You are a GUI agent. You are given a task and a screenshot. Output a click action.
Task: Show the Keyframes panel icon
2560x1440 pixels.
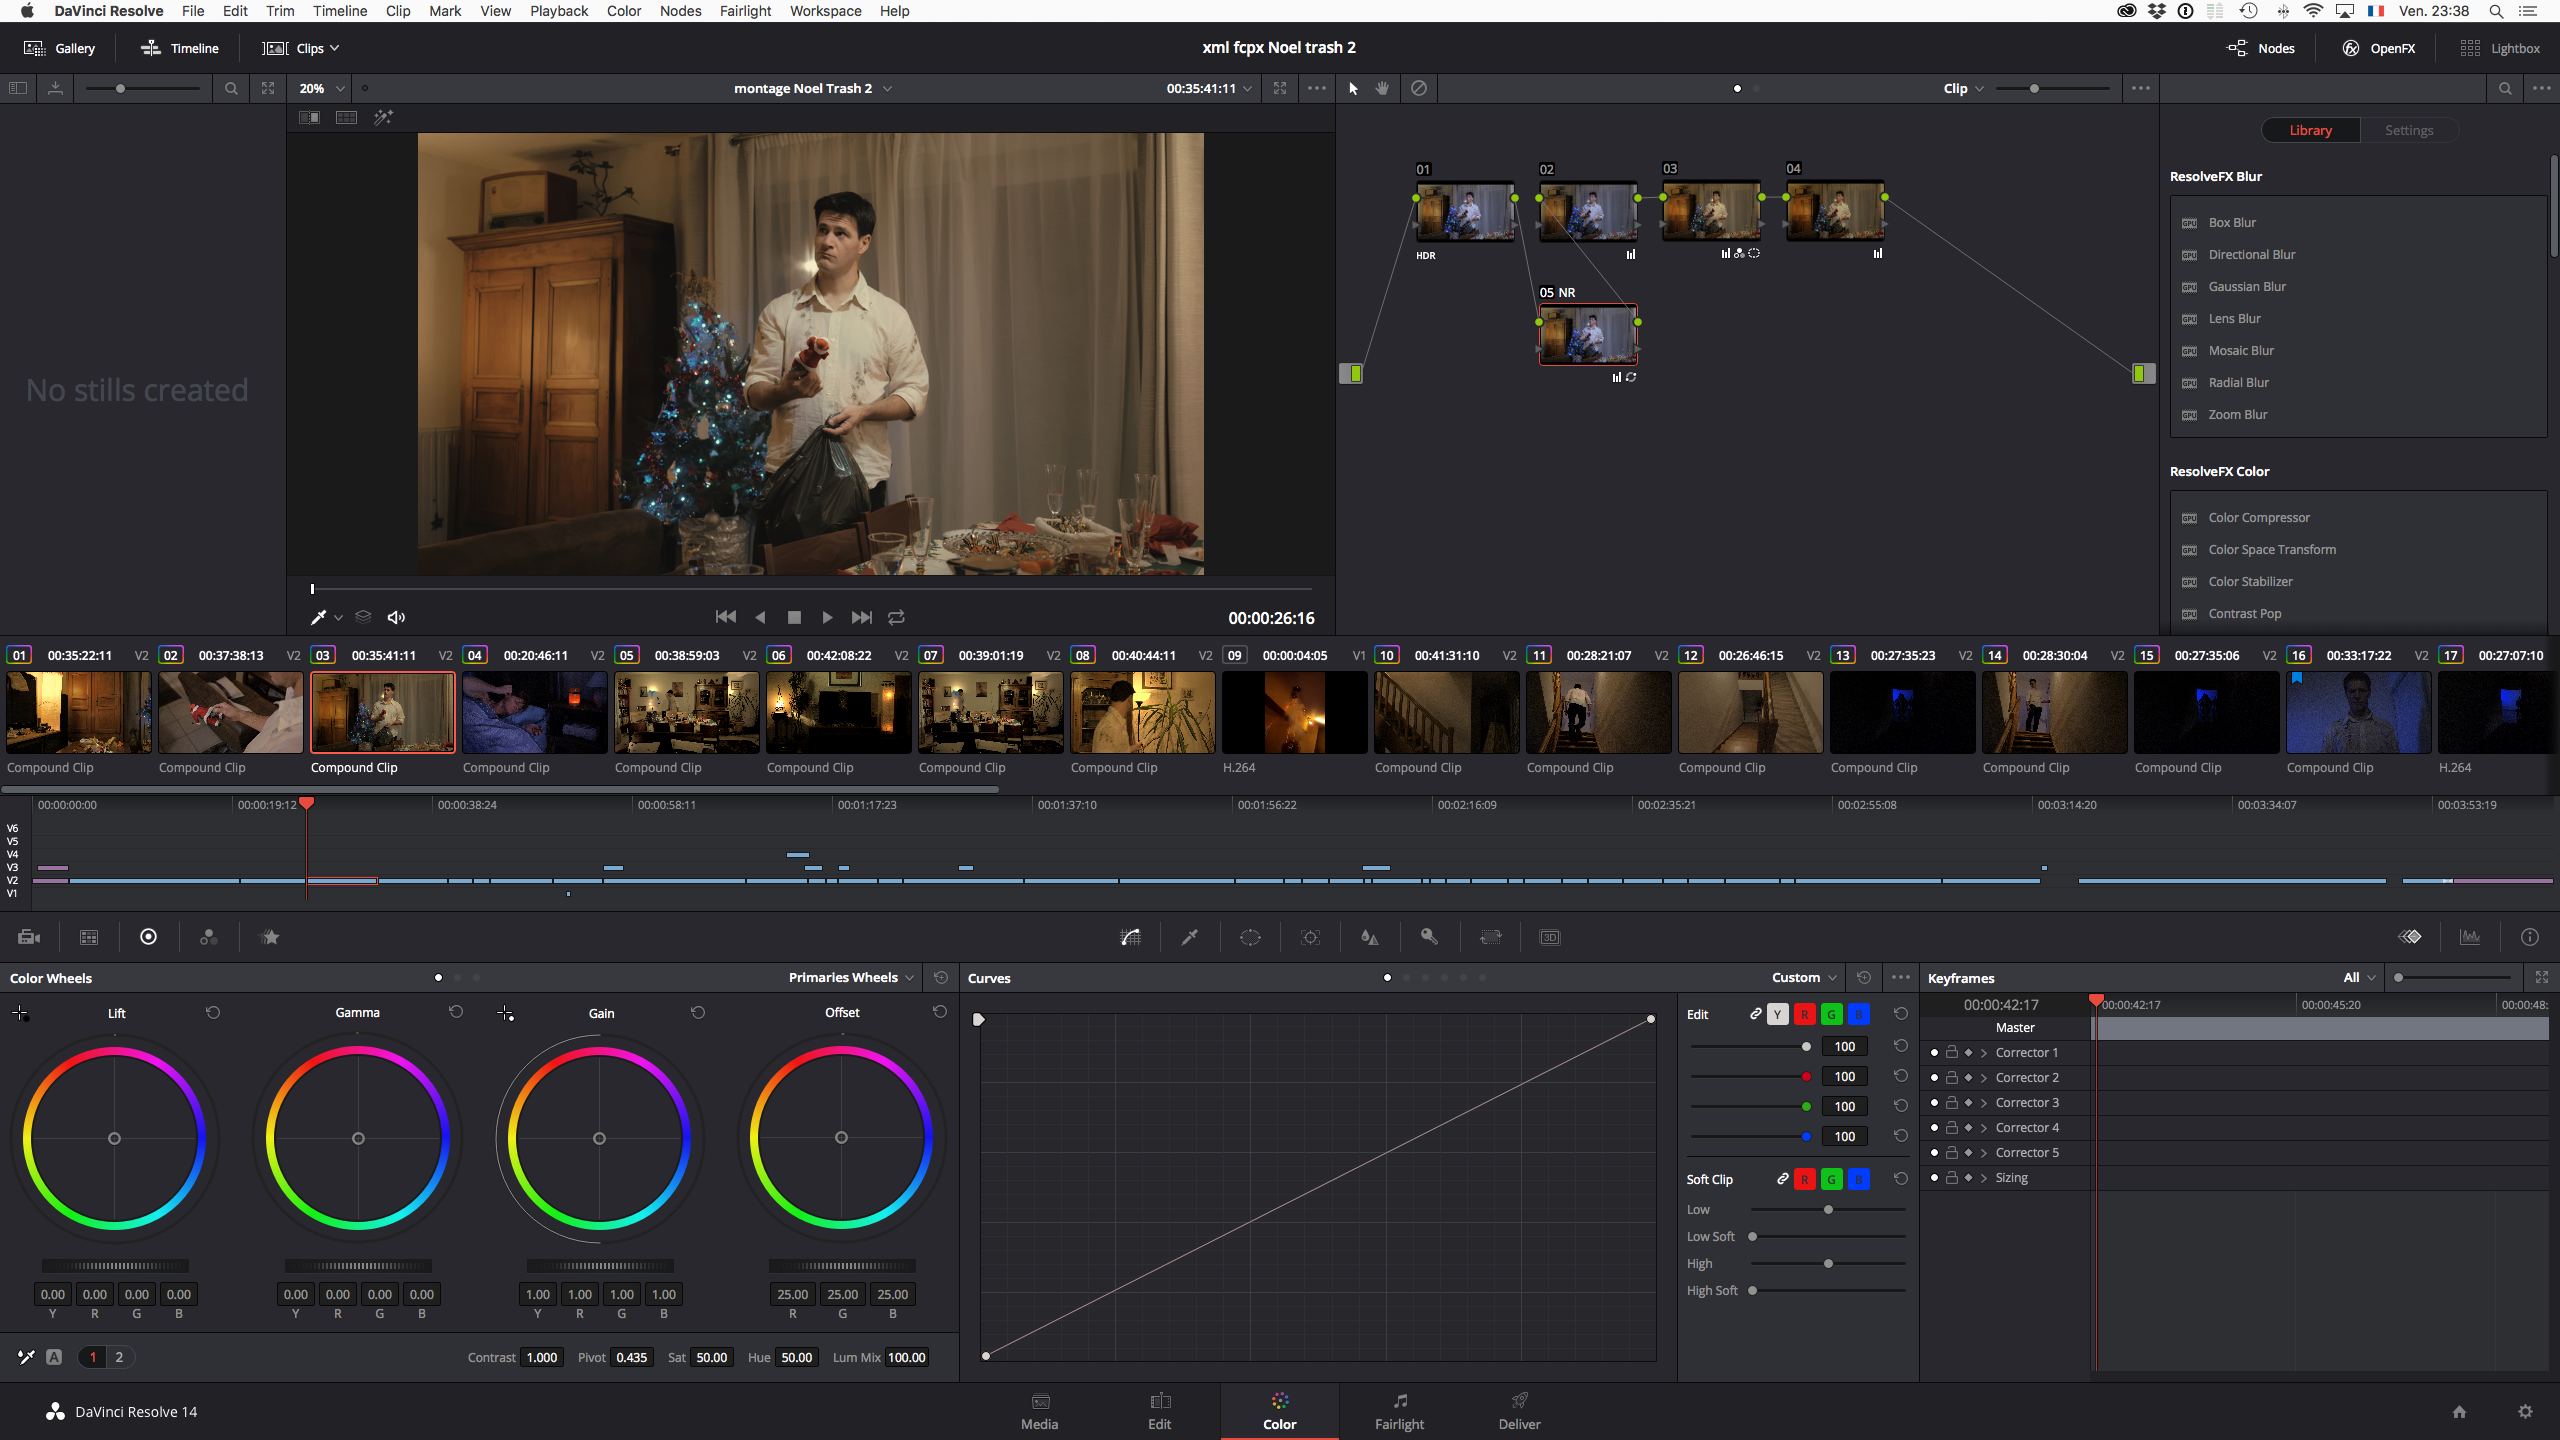pos(2410,937)
